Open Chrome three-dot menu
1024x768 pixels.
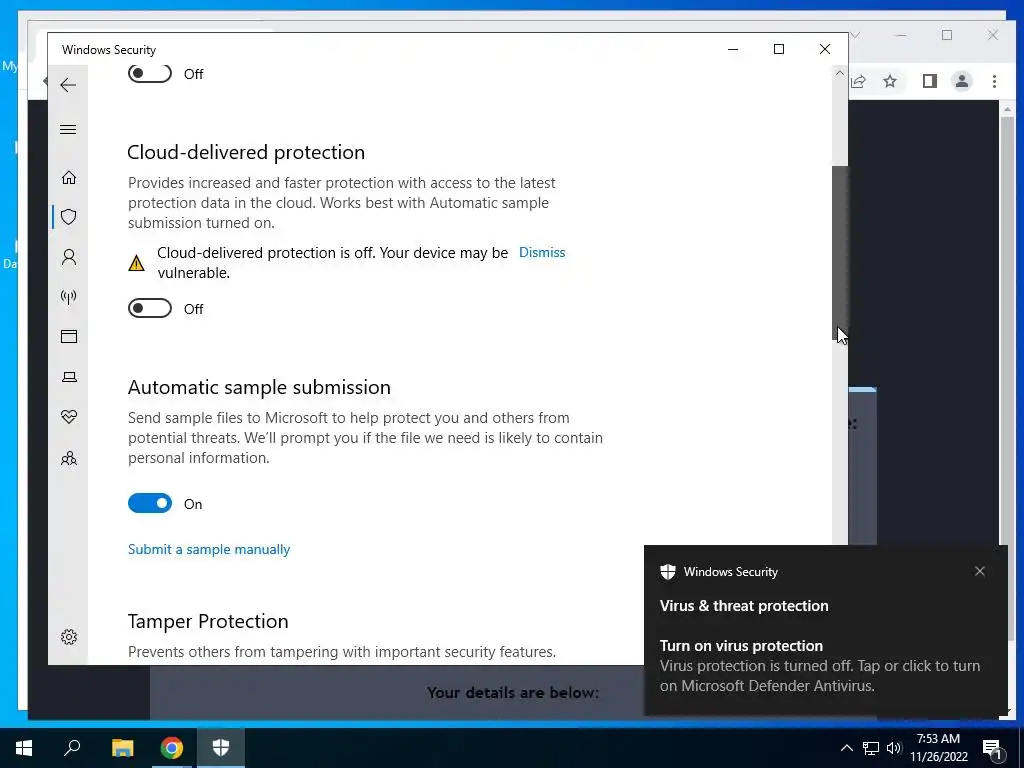tap(994, 81)
